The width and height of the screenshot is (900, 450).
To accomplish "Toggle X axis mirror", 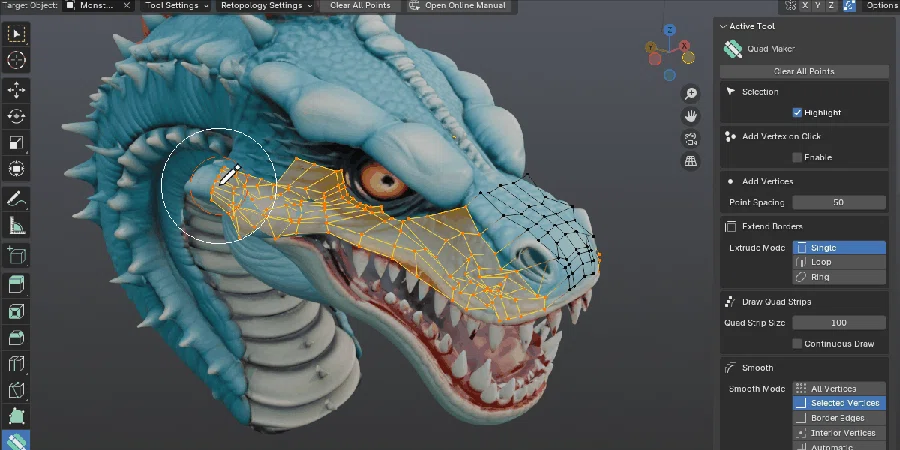I will pyautogui.click(x=805, y=5).
